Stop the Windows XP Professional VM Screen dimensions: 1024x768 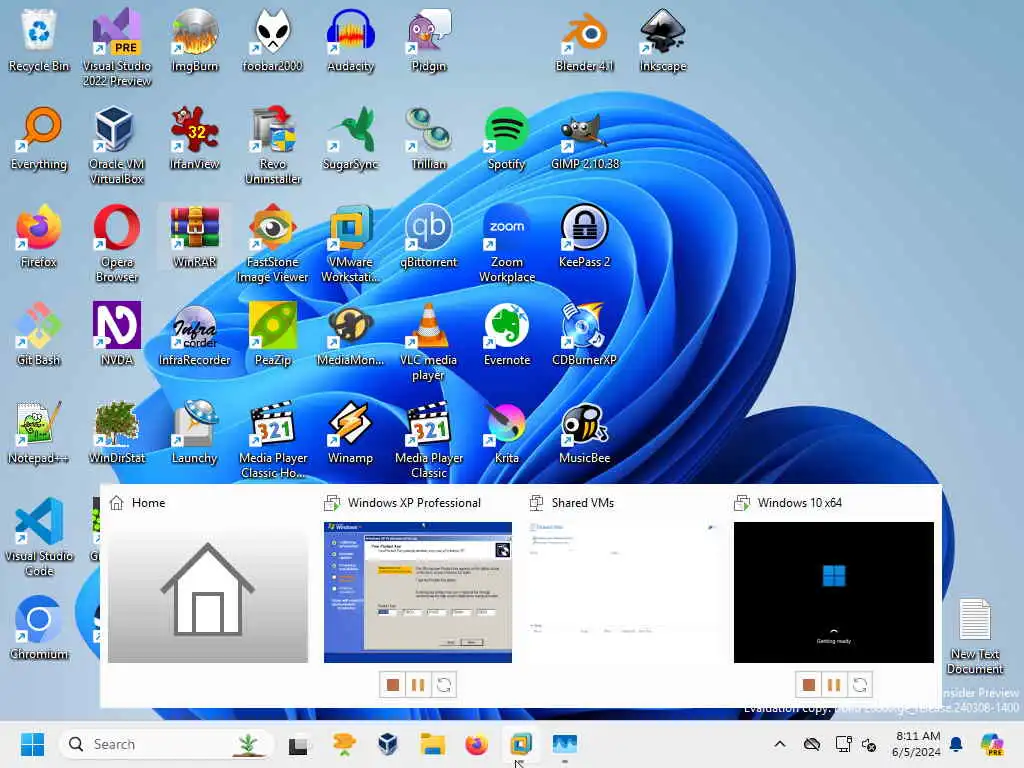coord(392,684)
